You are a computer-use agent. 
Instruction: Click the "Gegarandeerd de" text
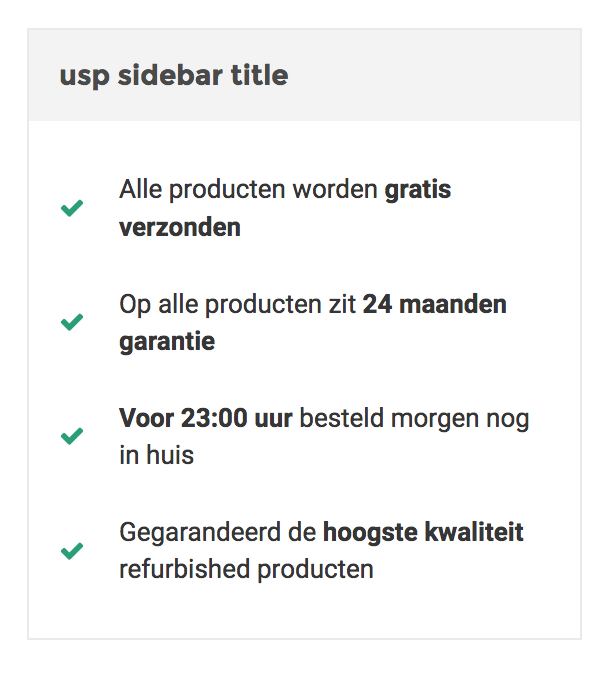(218, 533)
